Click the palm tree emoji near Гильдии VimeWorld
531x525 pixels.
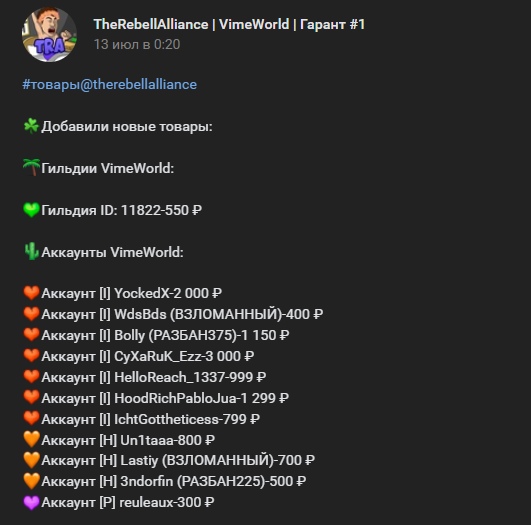[31, 167]
